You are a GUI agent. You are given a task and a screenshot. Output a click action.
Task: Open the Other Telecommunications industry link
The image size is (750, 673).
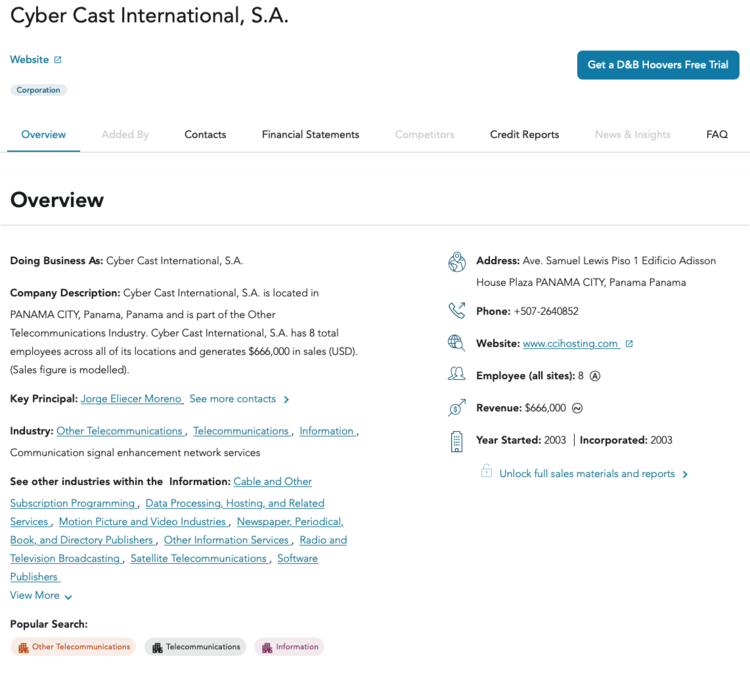[120, 431]
